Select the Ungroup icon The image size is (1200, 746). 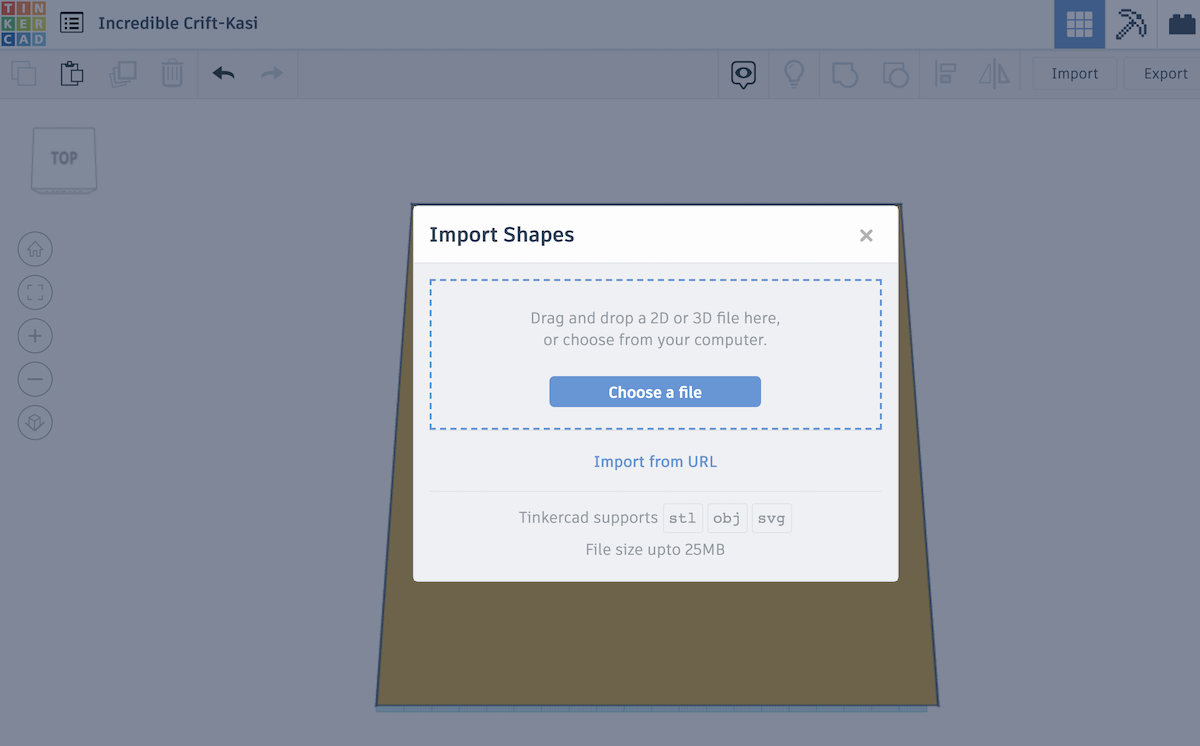pyautogui.click(x=895, y=73)
